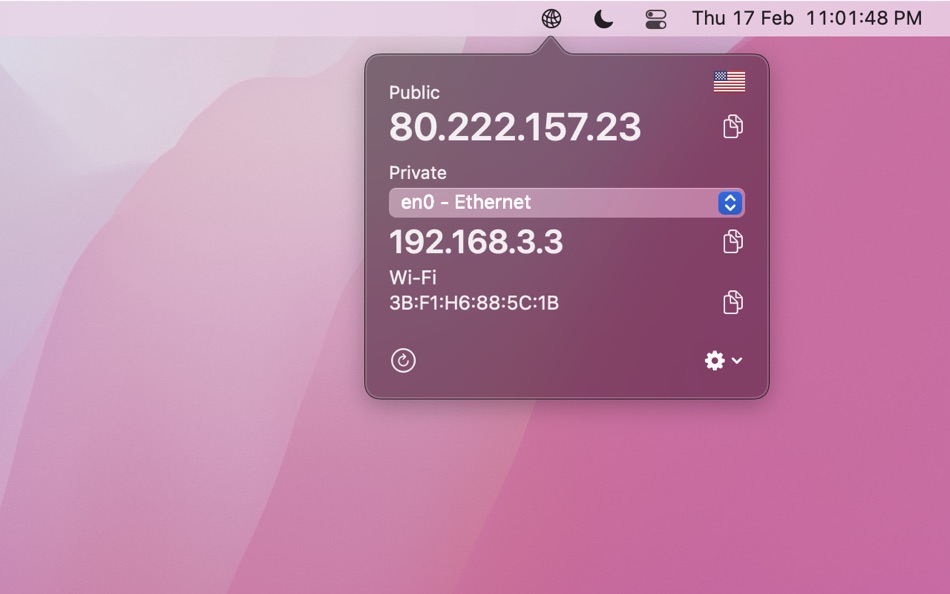Click the Private label

[418, 173]
